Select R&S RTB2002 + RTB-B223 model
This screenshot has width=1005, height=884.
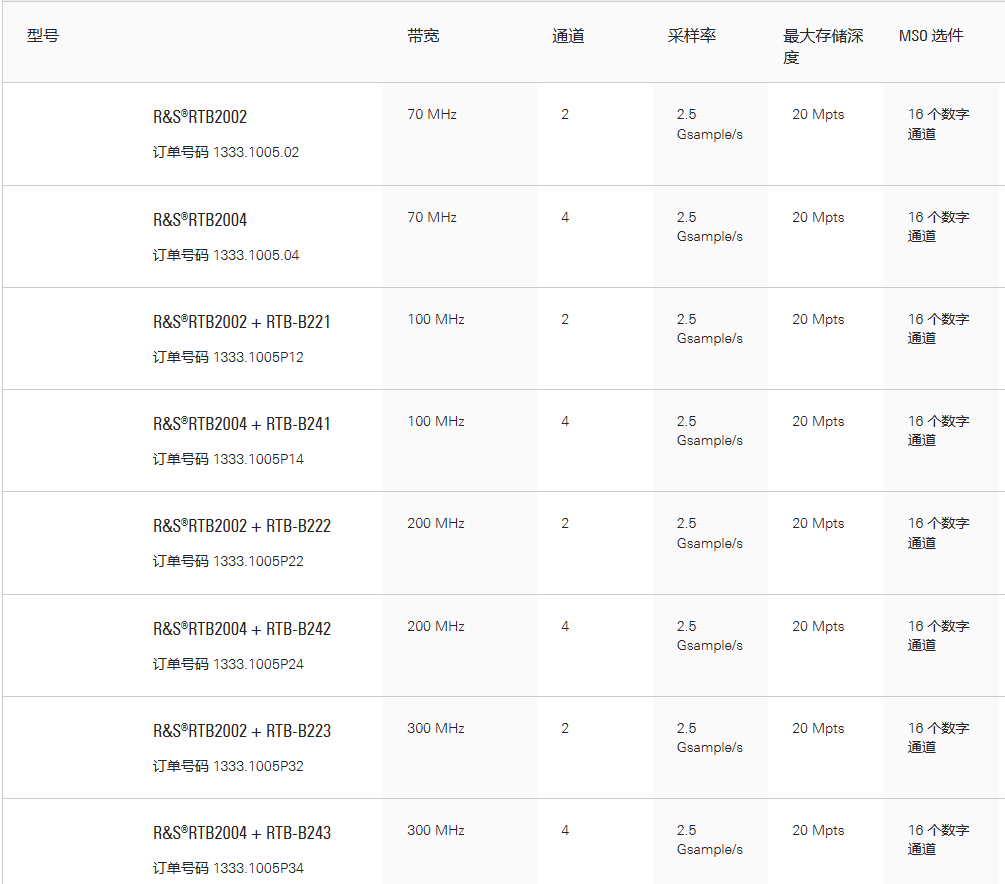242,731
